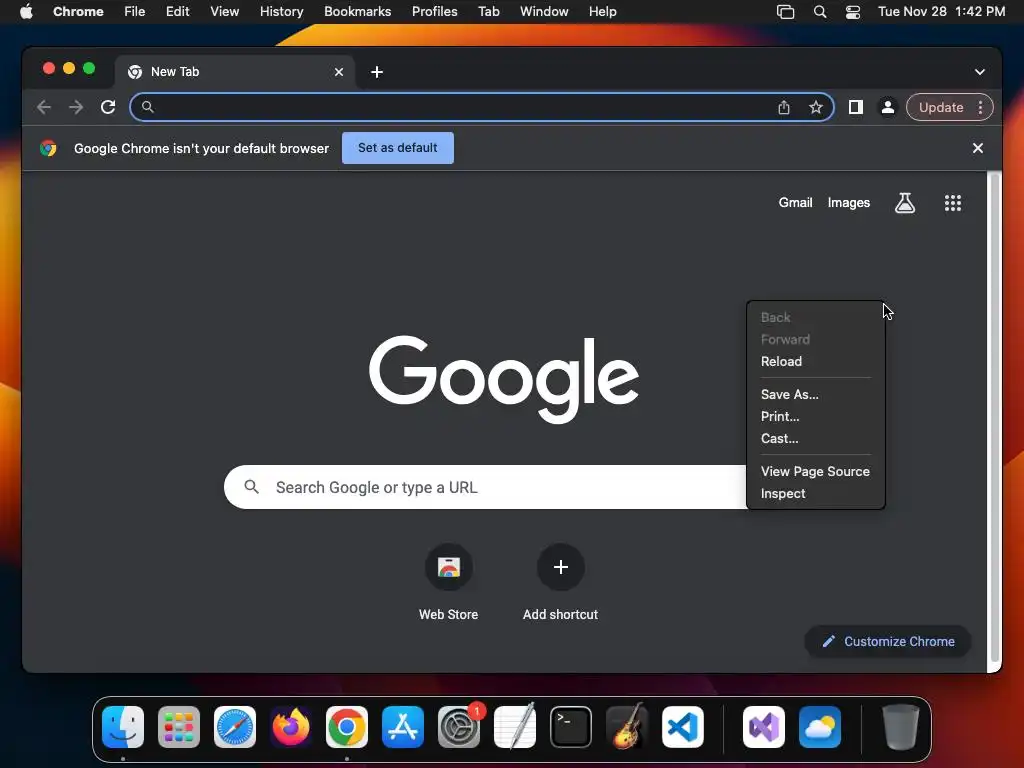Open the Window menu
This screenshot has height=768, width=1024.
(x=544, y=12)
